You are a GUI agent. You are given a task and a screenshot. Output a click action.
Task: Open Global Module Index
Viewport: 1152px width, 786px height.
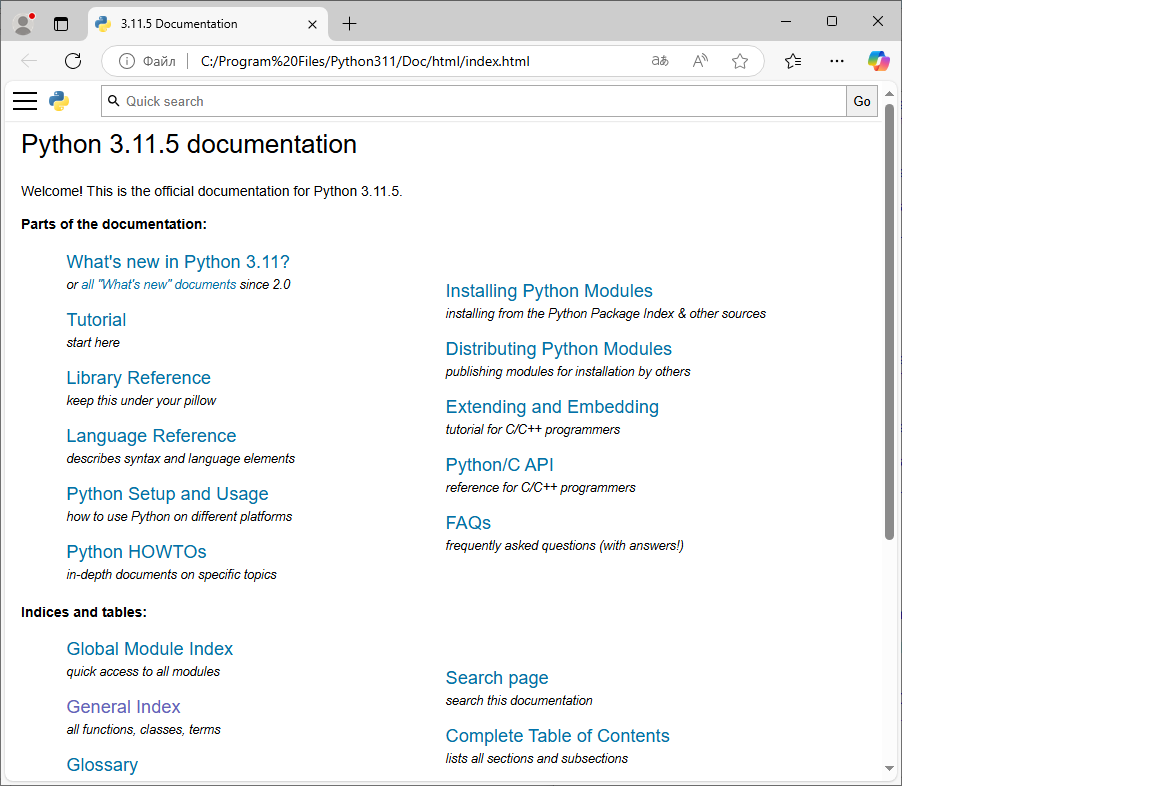point(149,649)
